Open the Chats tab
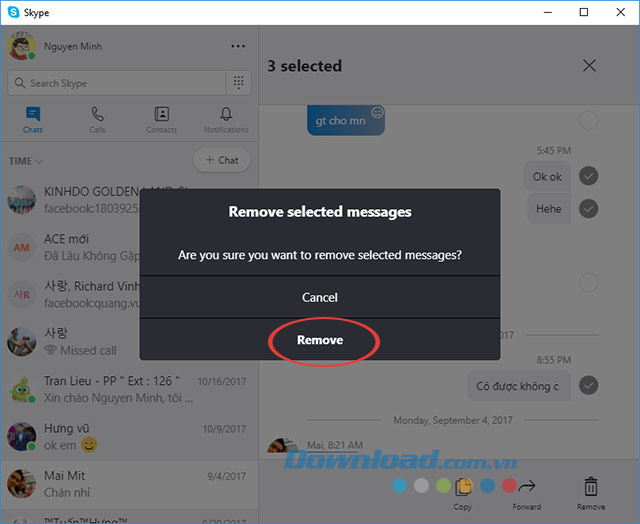640x524 pixels. [x=33, y=120]
